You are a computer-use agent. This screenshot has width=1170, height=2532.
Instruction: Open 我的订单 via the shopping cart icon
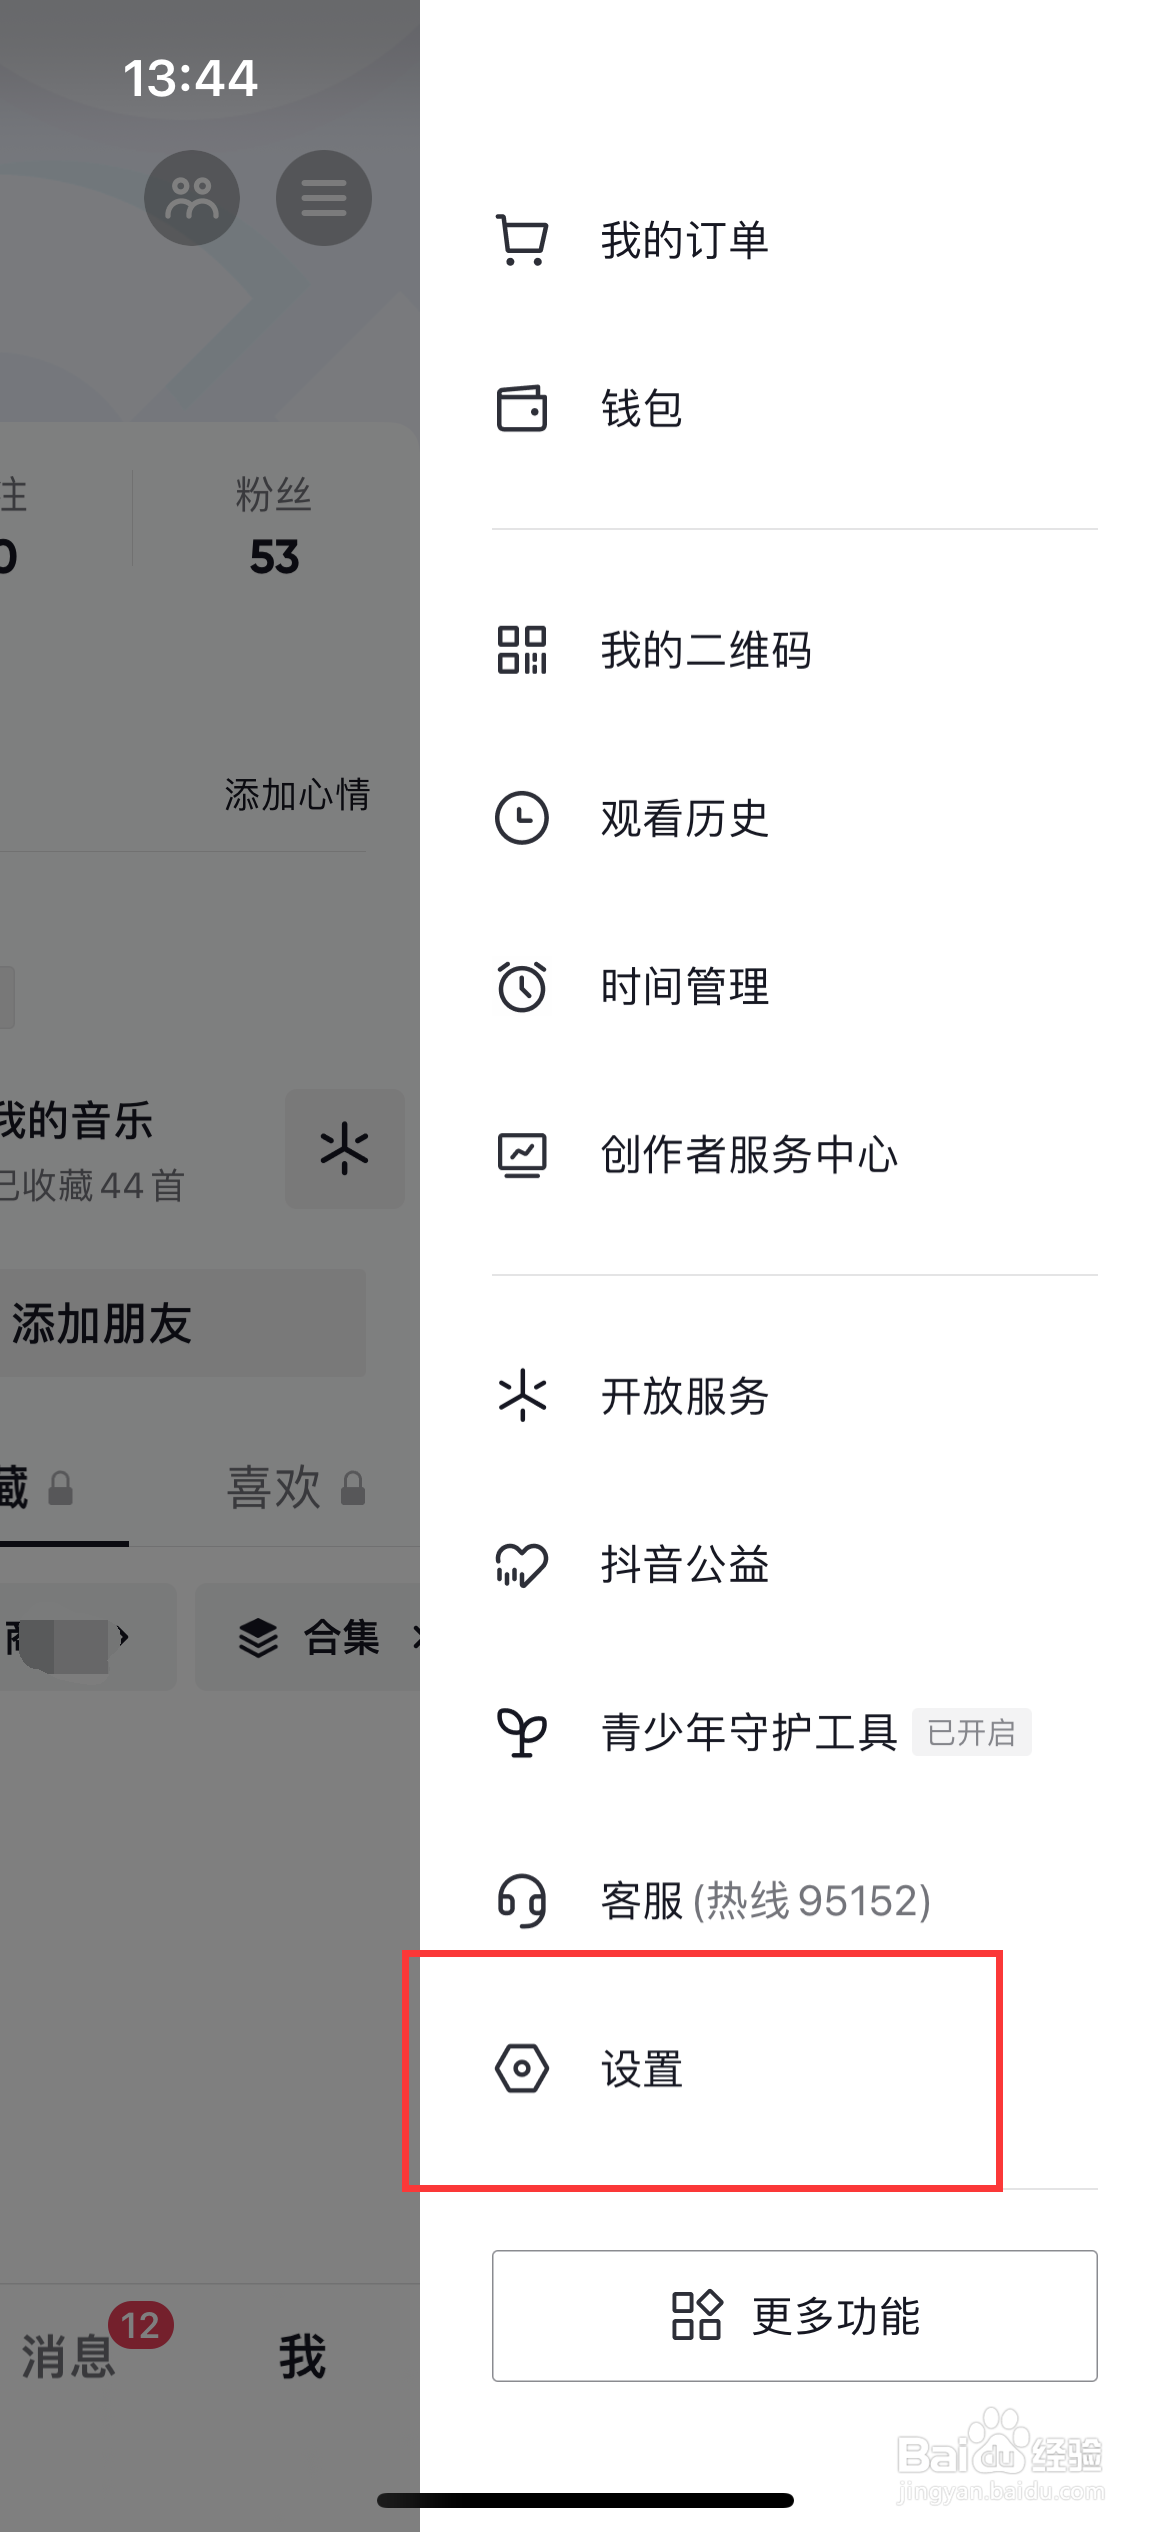pyautogui.click(x=521, y=239)
